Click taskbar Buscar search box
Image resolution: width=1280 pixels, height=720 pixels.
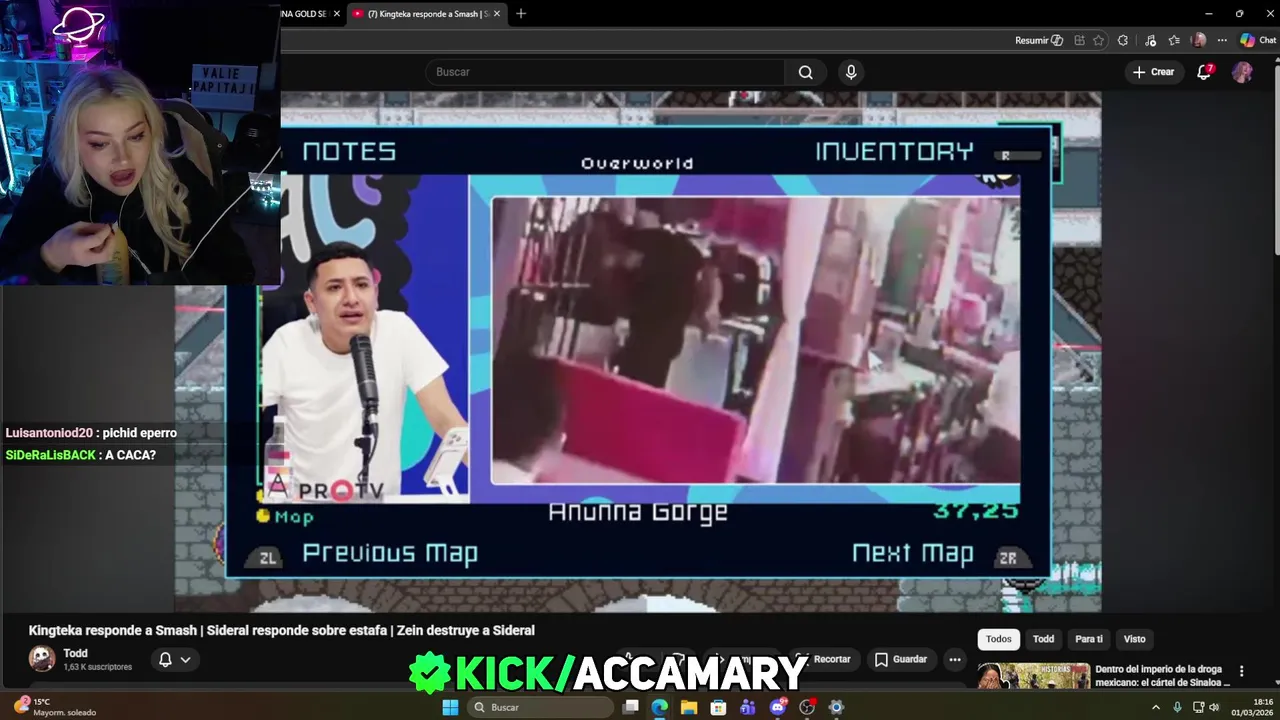[x=539, y=707]
